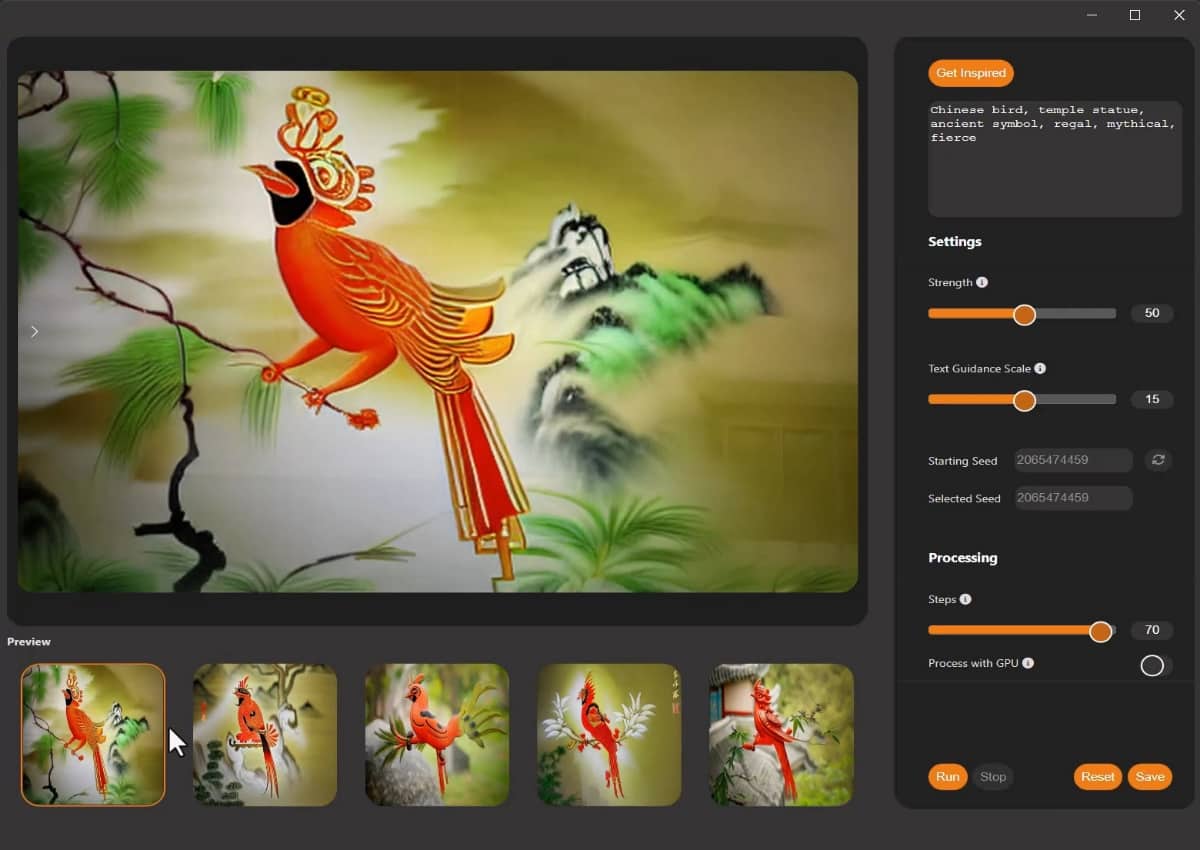Click the Selected Seed input field
Image resolution: width=1200 pixels, height=850 pixels.
coord(1073,498)
